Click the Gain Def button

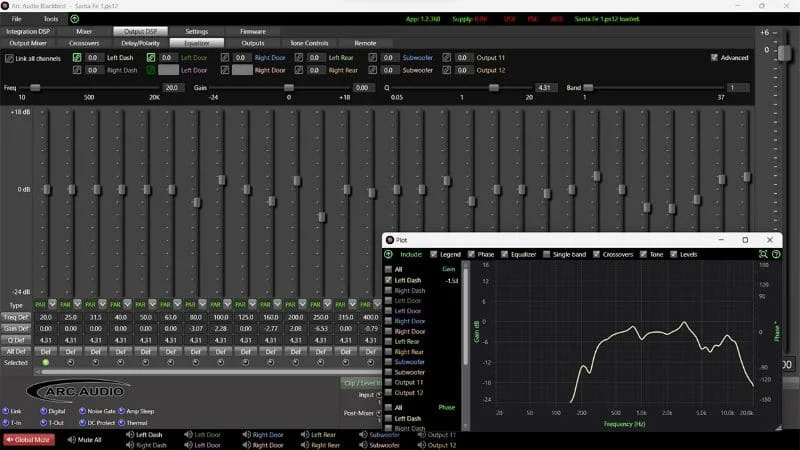tap(16, 329)
